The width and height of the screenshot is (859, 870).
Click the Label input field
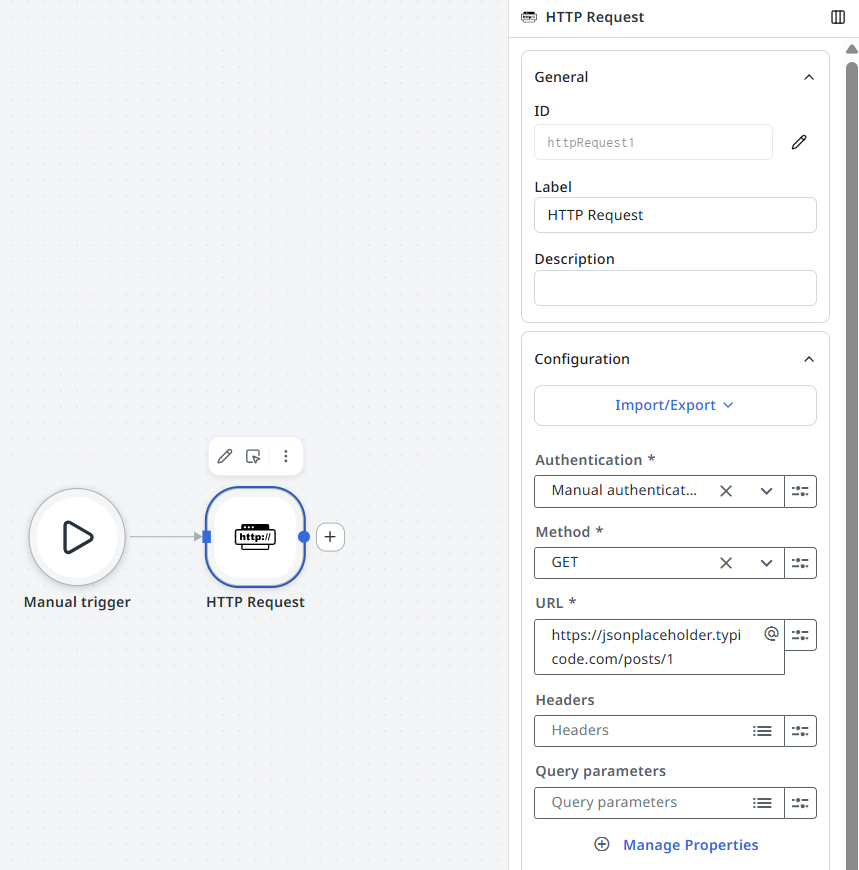pyautogui.click(x=675, y=215)
